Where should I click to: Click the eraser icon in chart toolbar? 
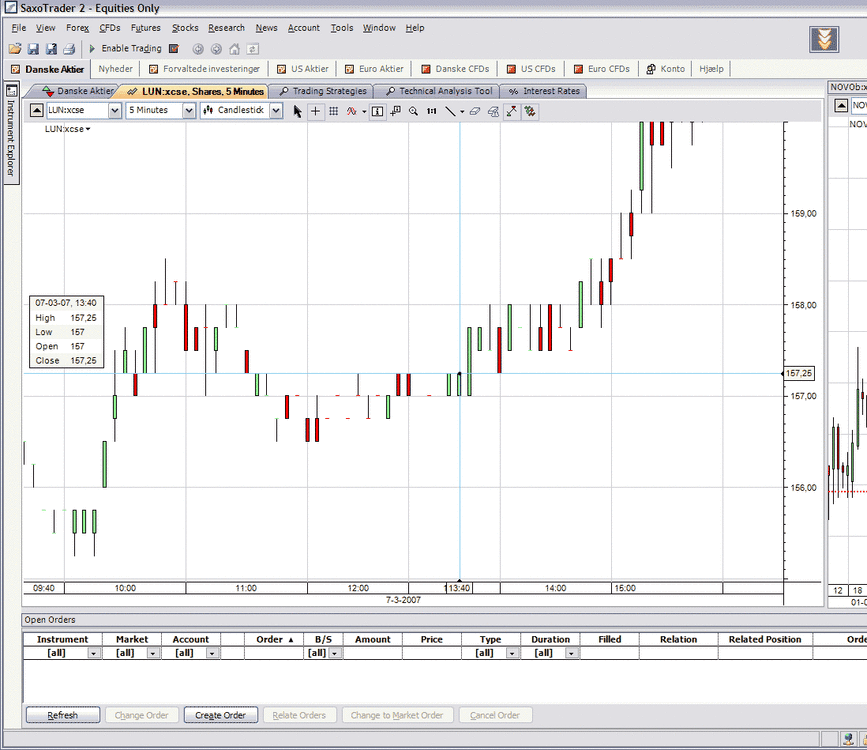pos(475,111)
